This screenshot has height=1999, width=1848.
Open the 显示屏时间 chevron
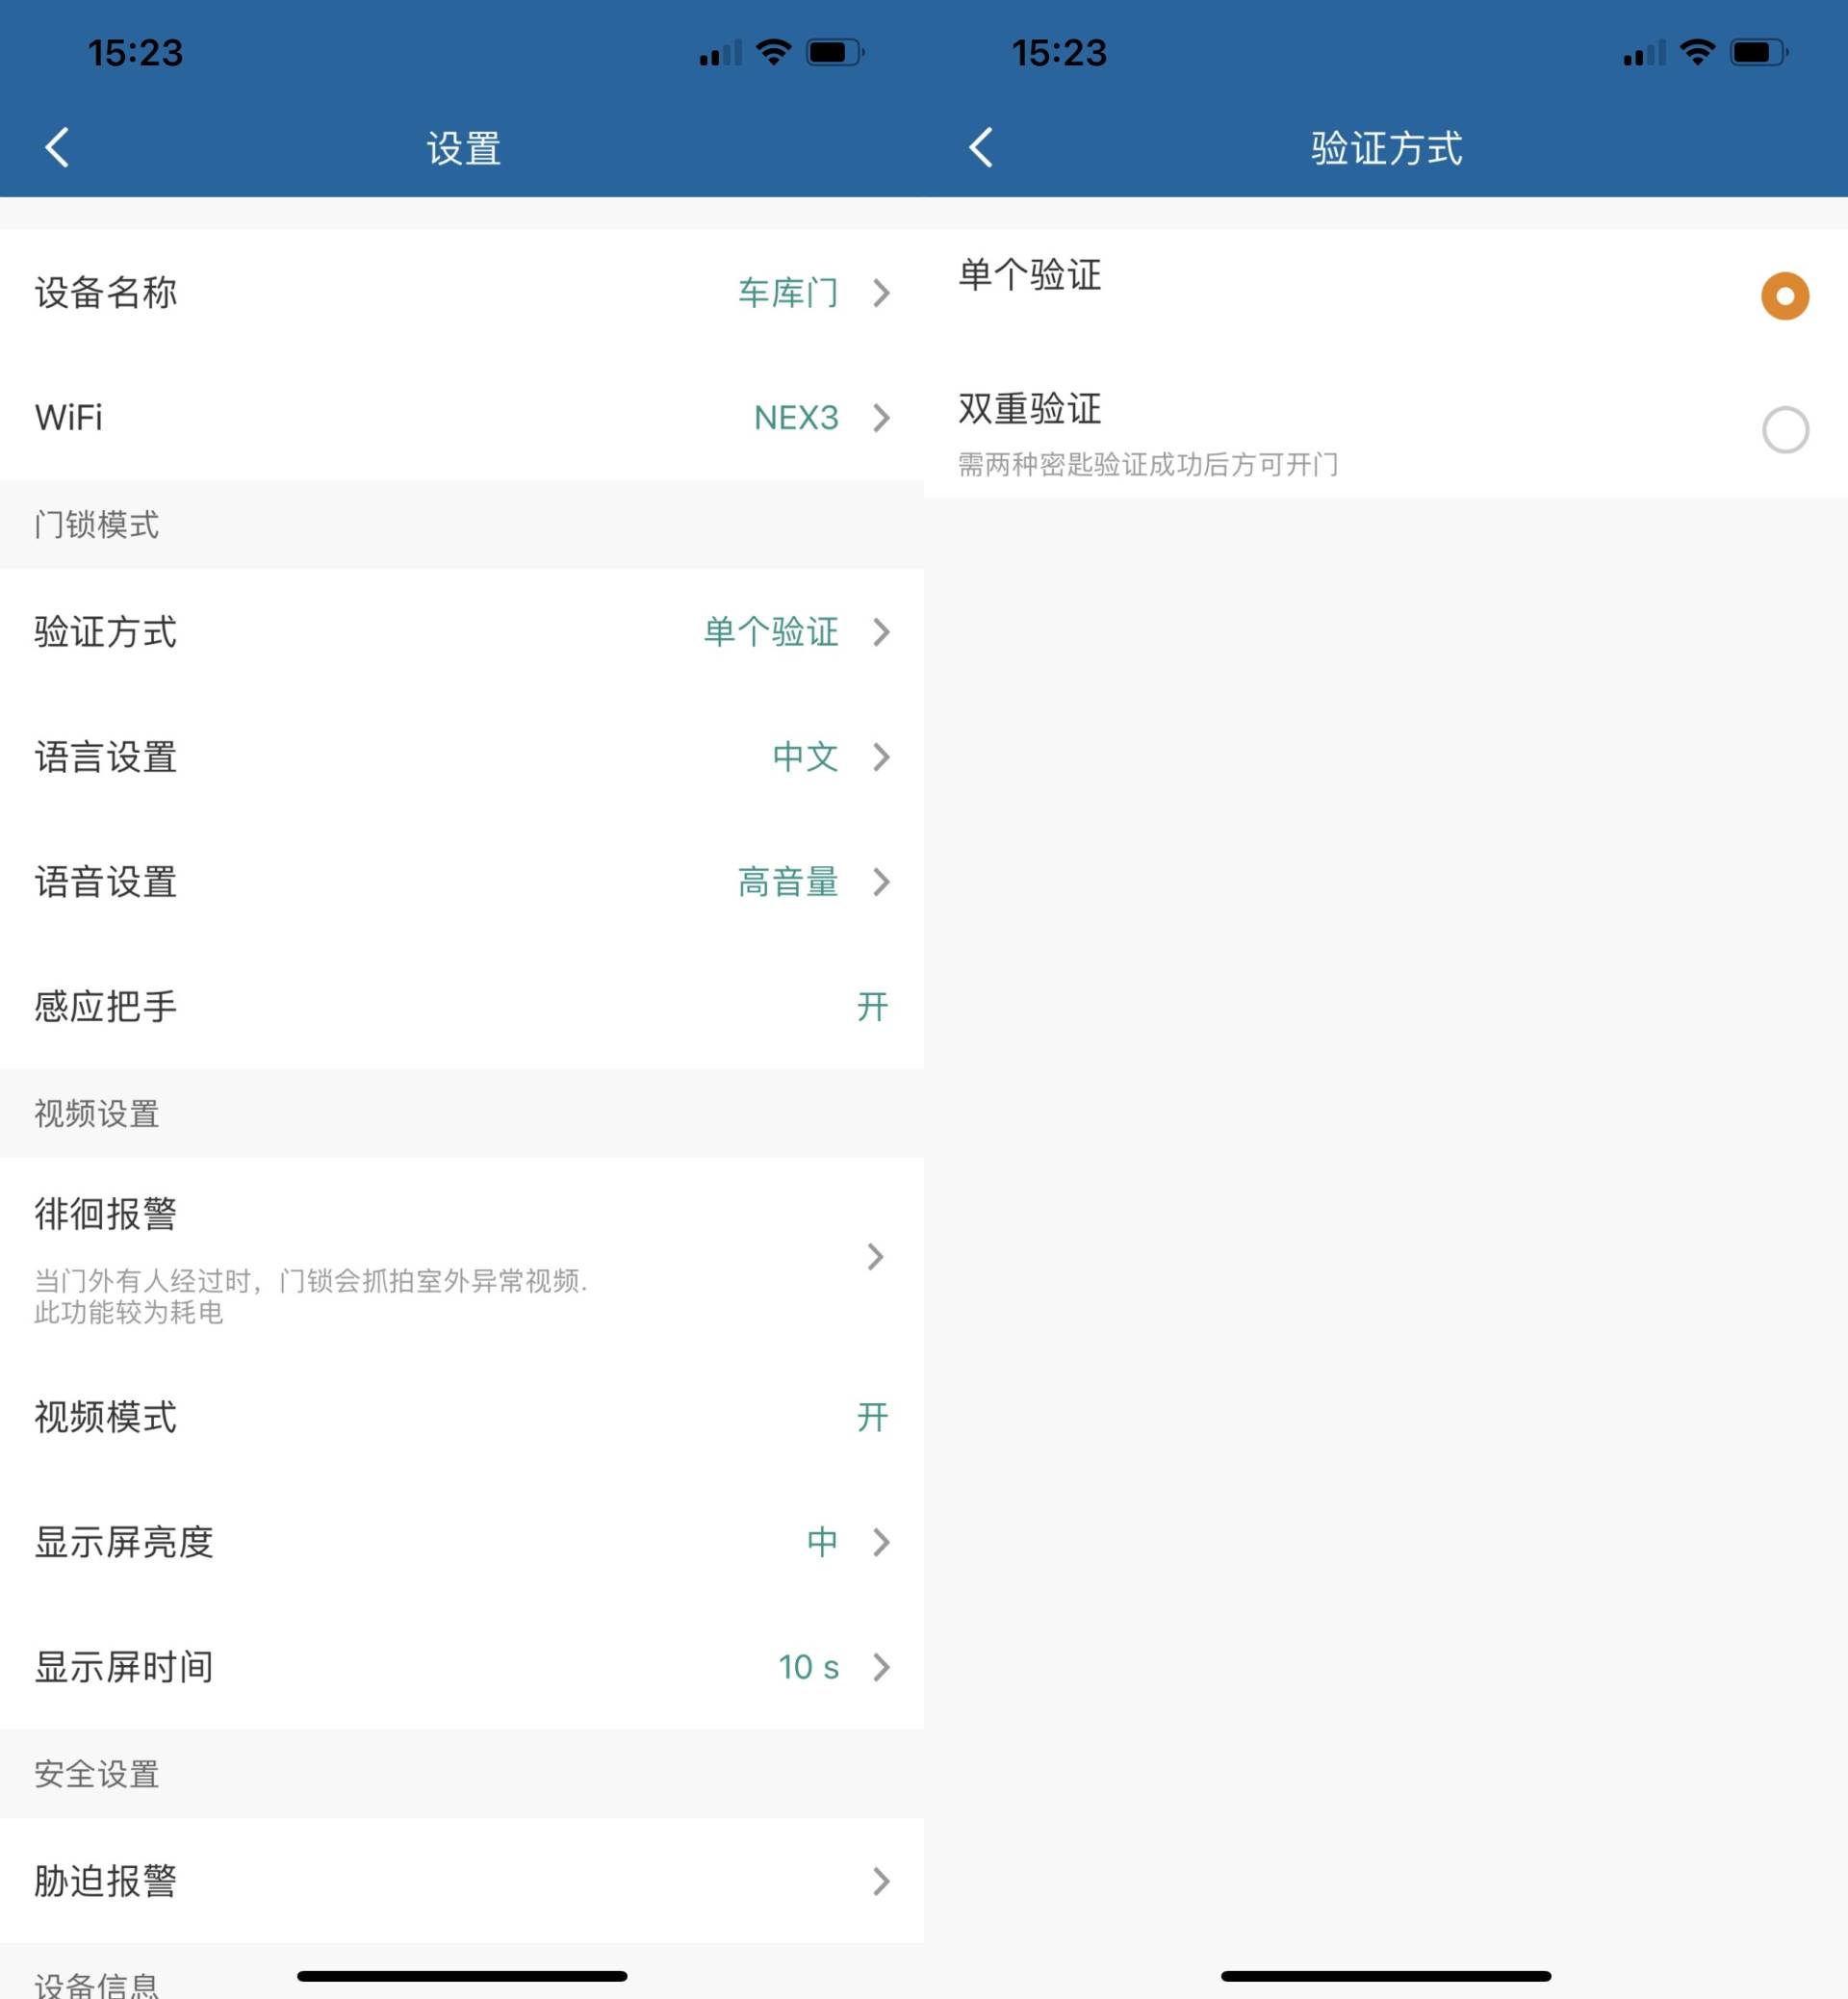[880, 1667]
